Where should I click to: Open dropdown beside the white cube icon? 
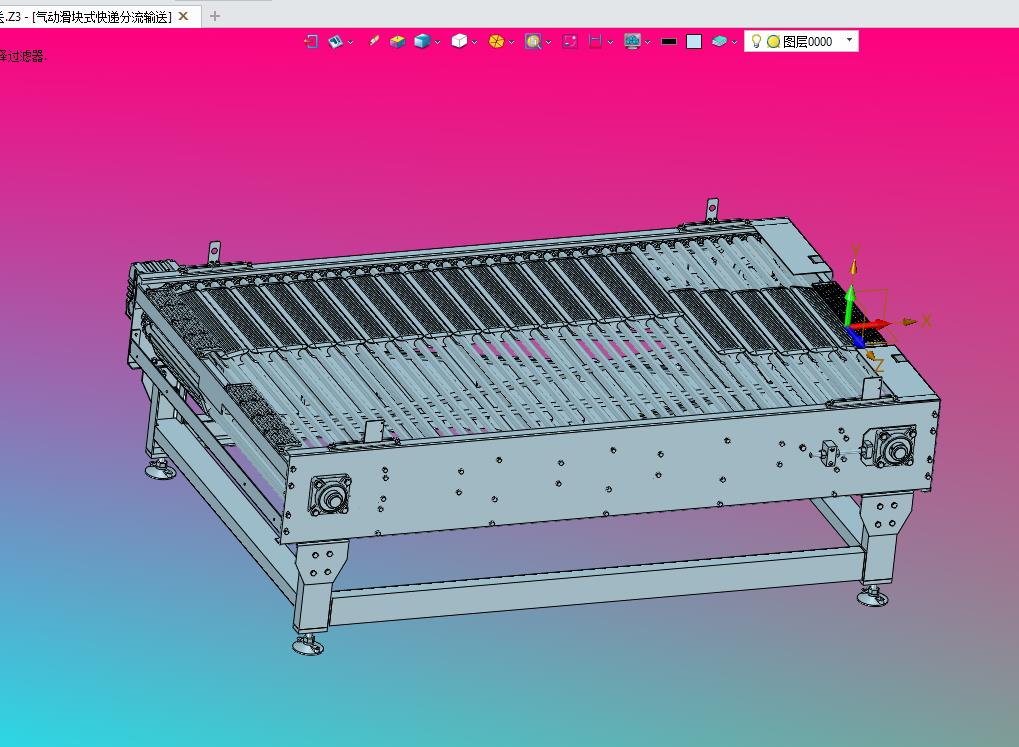[474, 42]
